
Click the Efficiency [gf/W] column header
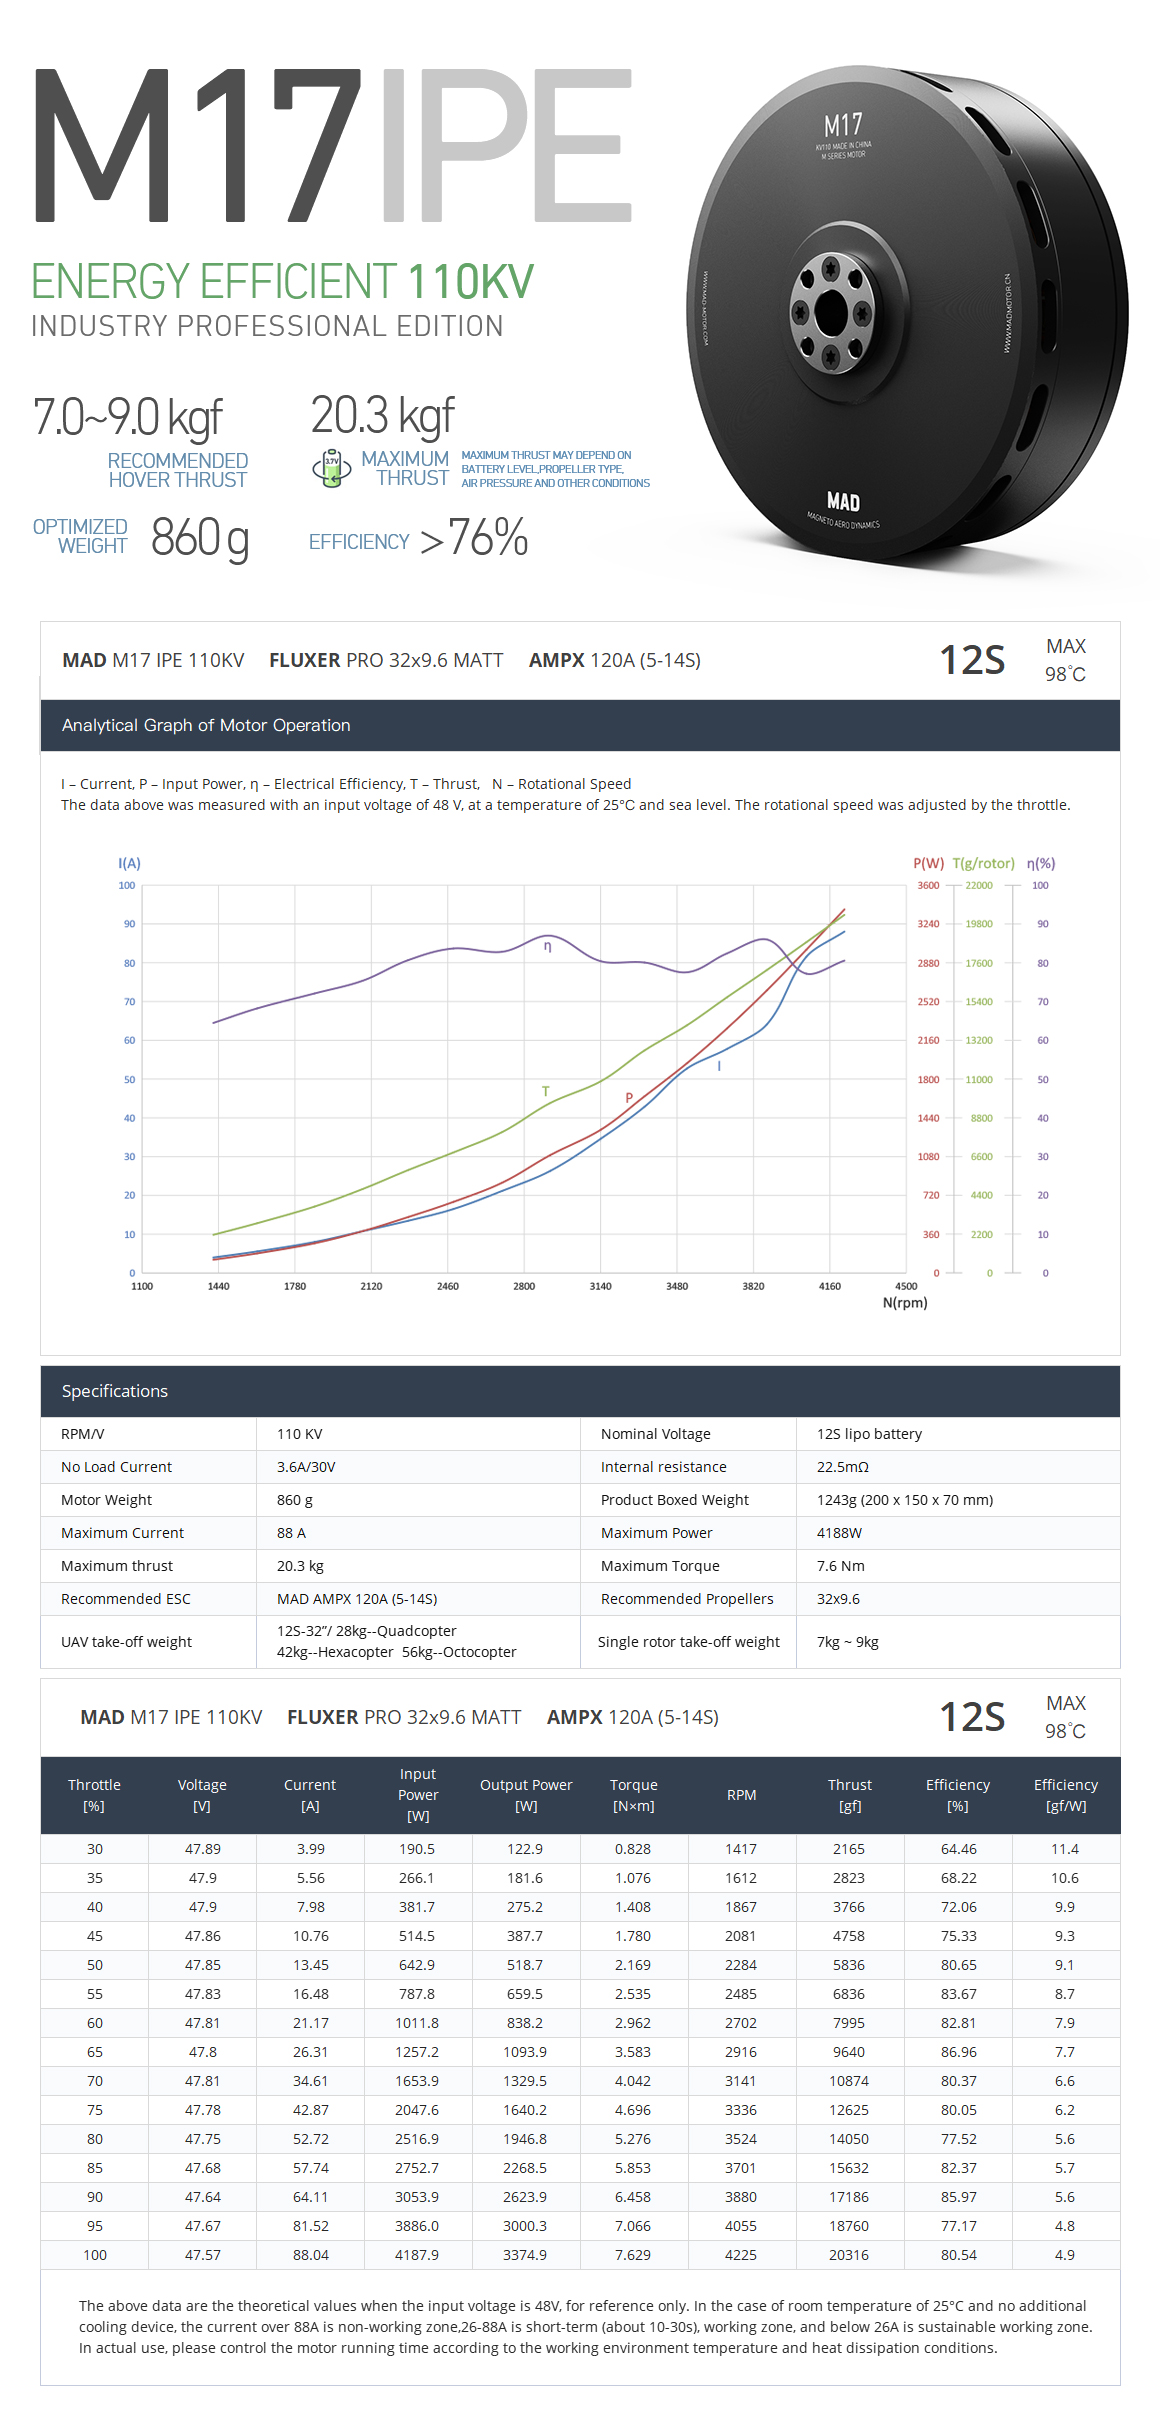(x=1065, y=1795)
